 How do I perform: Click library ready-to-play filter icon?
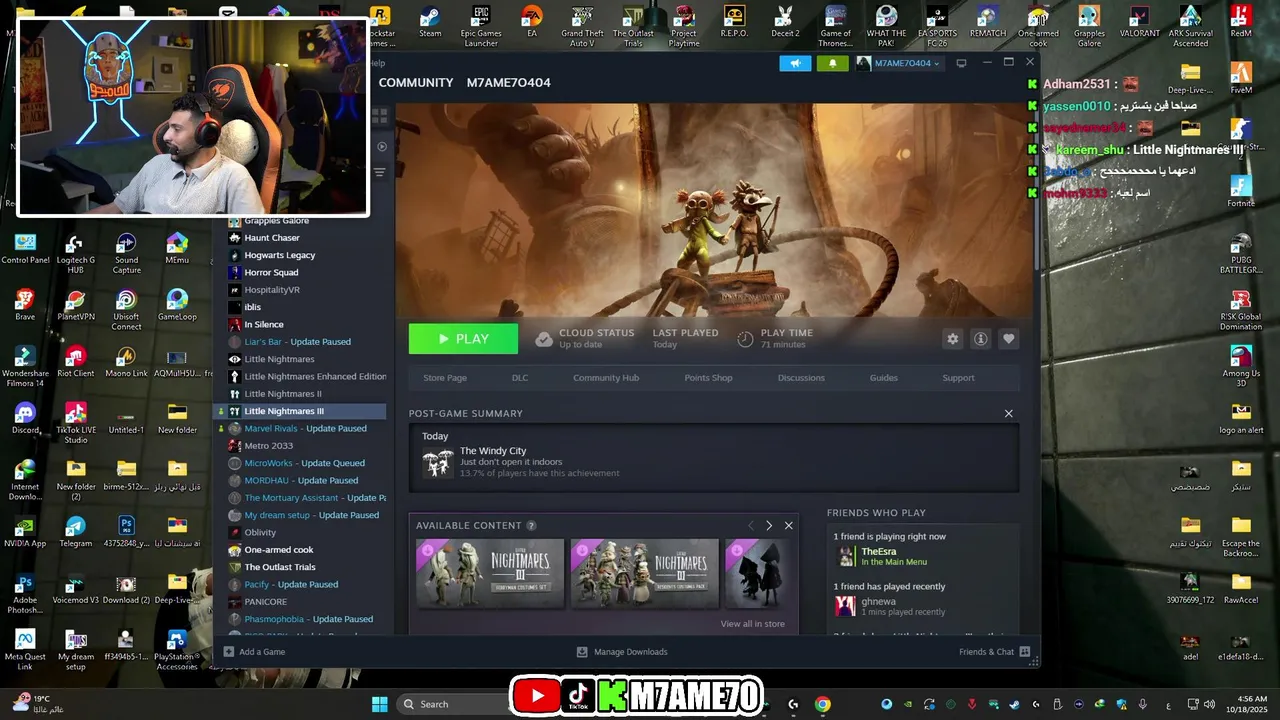coord(381,147)
